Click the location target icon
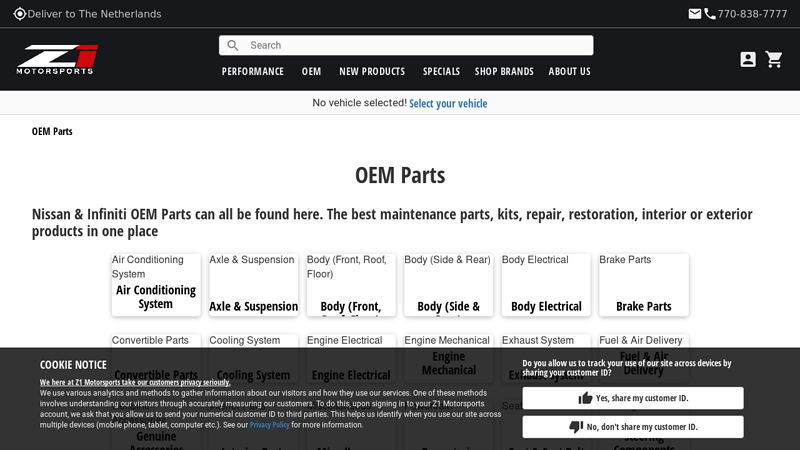Screen dimensions: 800x450 (19, 14)
